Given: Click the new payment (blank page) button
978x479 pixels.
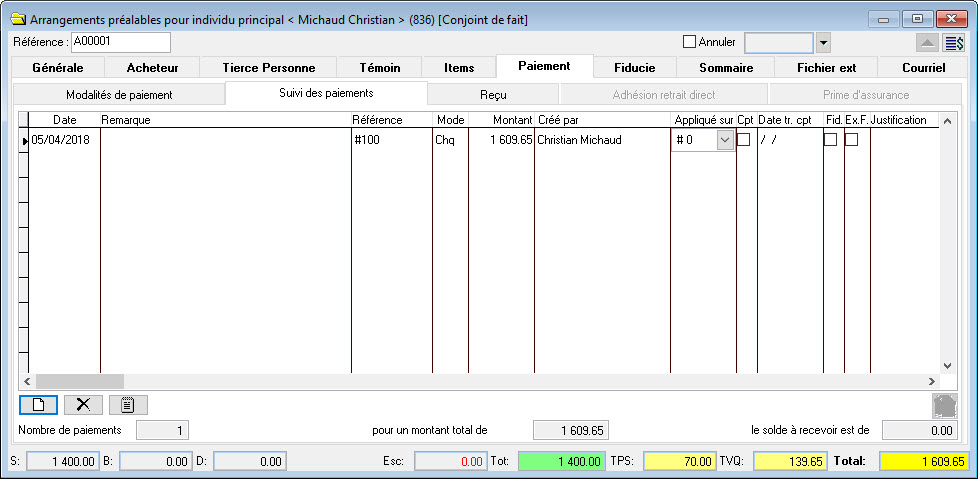Looking at the screenshot, I should 38,404.
